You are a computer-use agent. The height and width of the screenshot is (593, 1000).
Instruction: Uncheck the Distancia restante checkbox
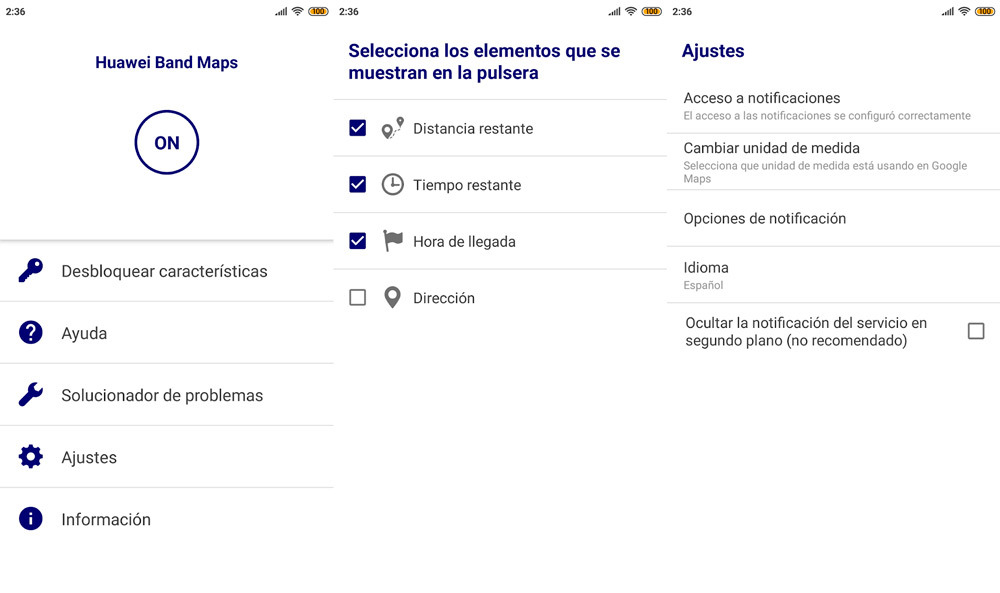357,128
